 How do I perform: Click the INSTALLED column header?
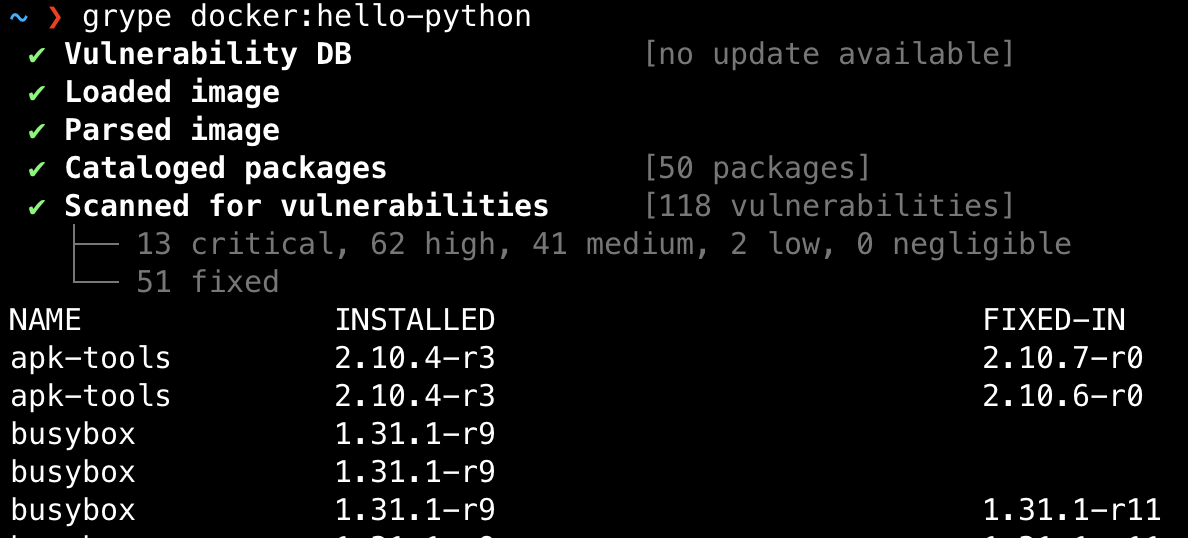point(414,320)
